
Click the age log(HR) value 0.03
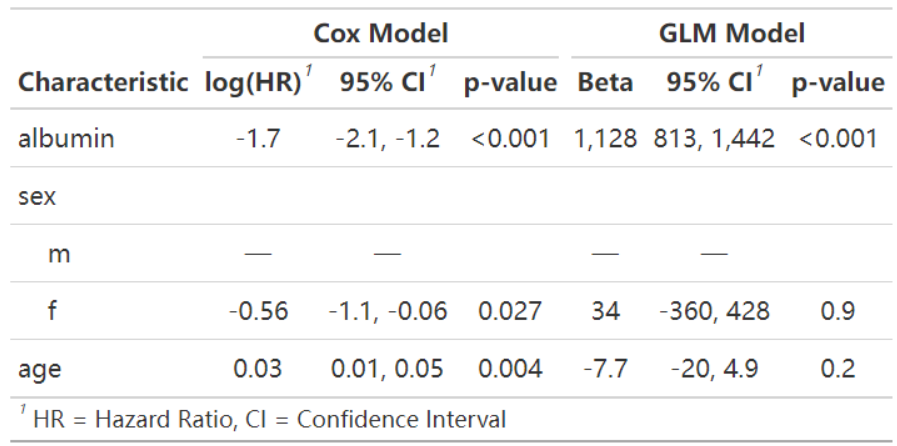point(258,369)
